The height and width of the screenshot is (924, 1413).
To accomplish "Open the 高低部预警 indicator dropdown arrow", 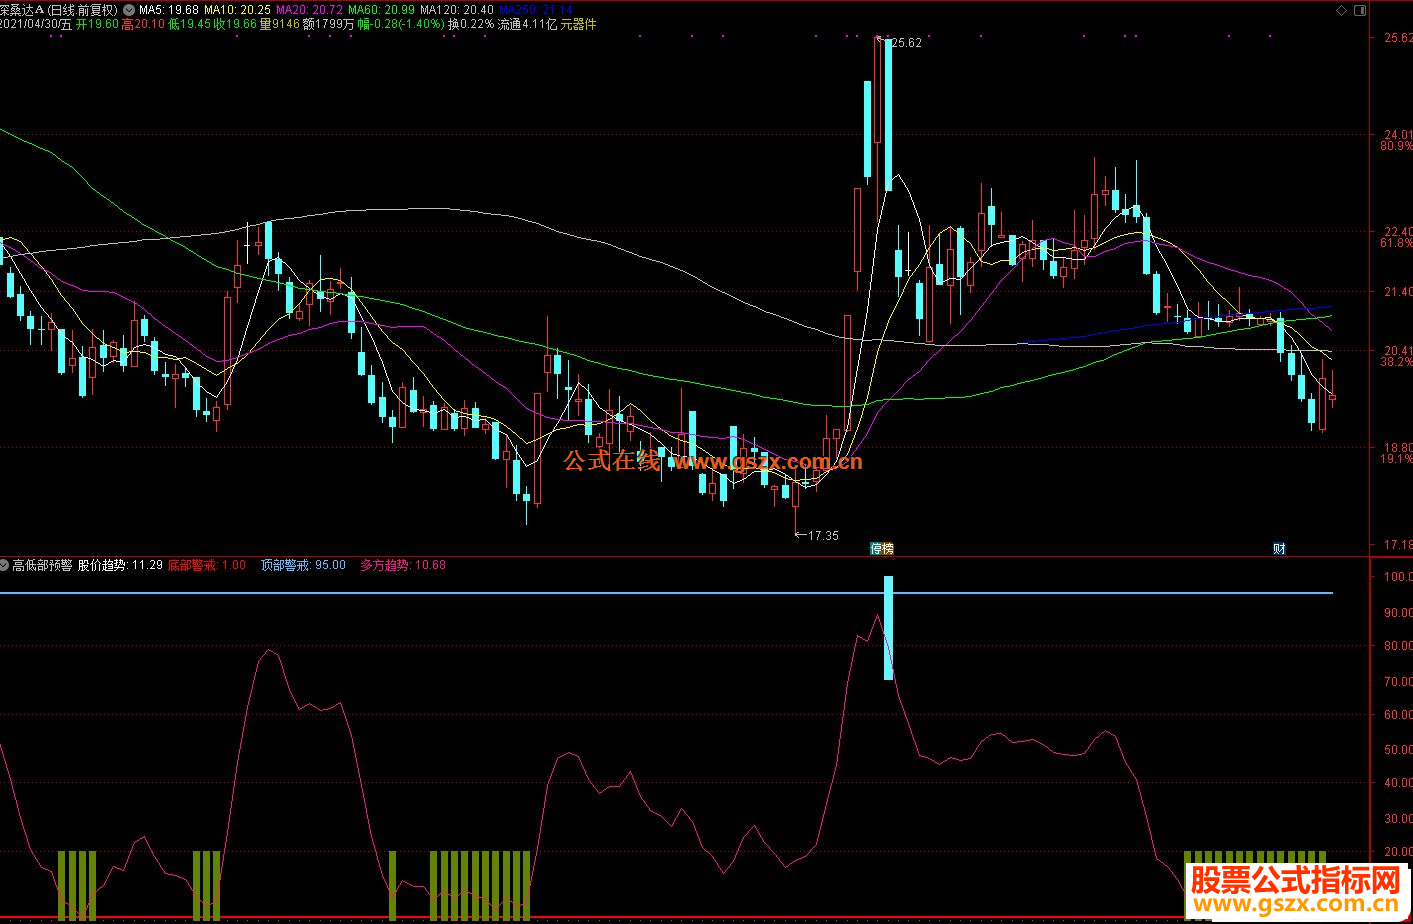I will pyautogui.click(x=5, y=565).
